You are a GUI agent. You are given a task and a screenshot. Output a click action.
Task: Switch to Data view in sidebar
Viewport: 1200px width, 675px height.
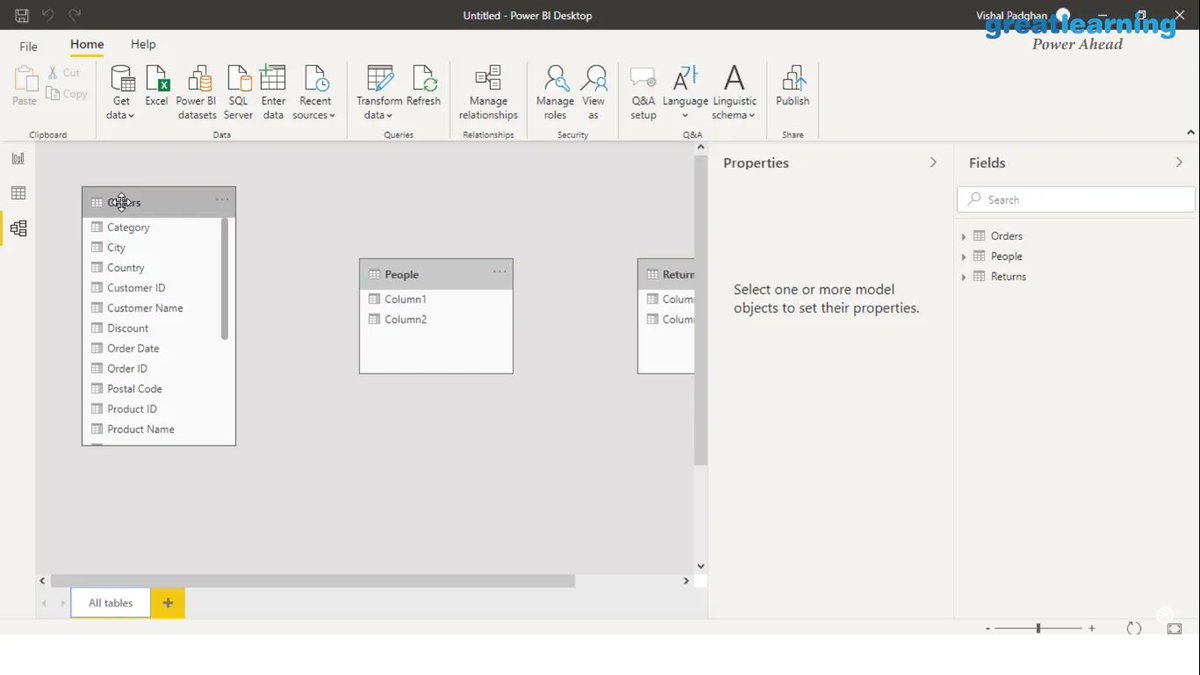coord(18,193)
